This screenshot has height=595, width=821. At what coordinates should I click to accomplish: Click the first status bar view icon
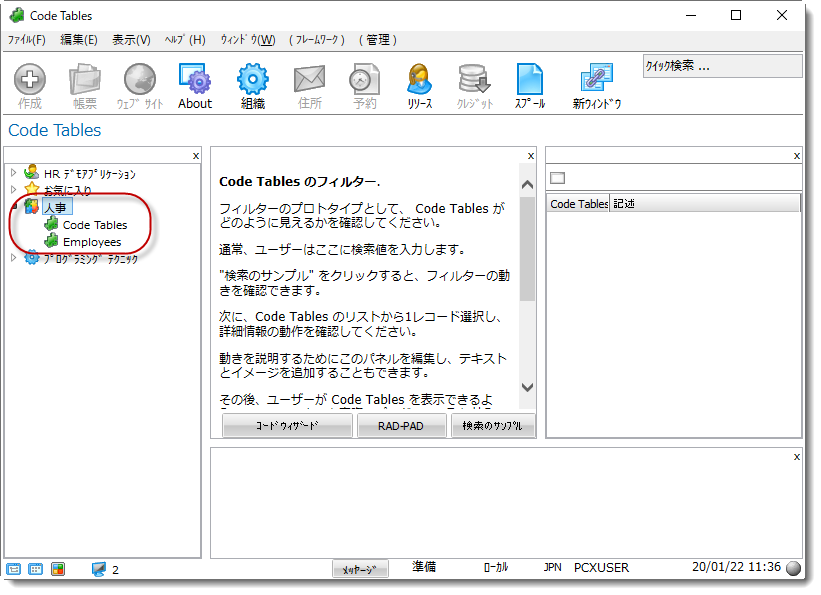tap(14, 569)
